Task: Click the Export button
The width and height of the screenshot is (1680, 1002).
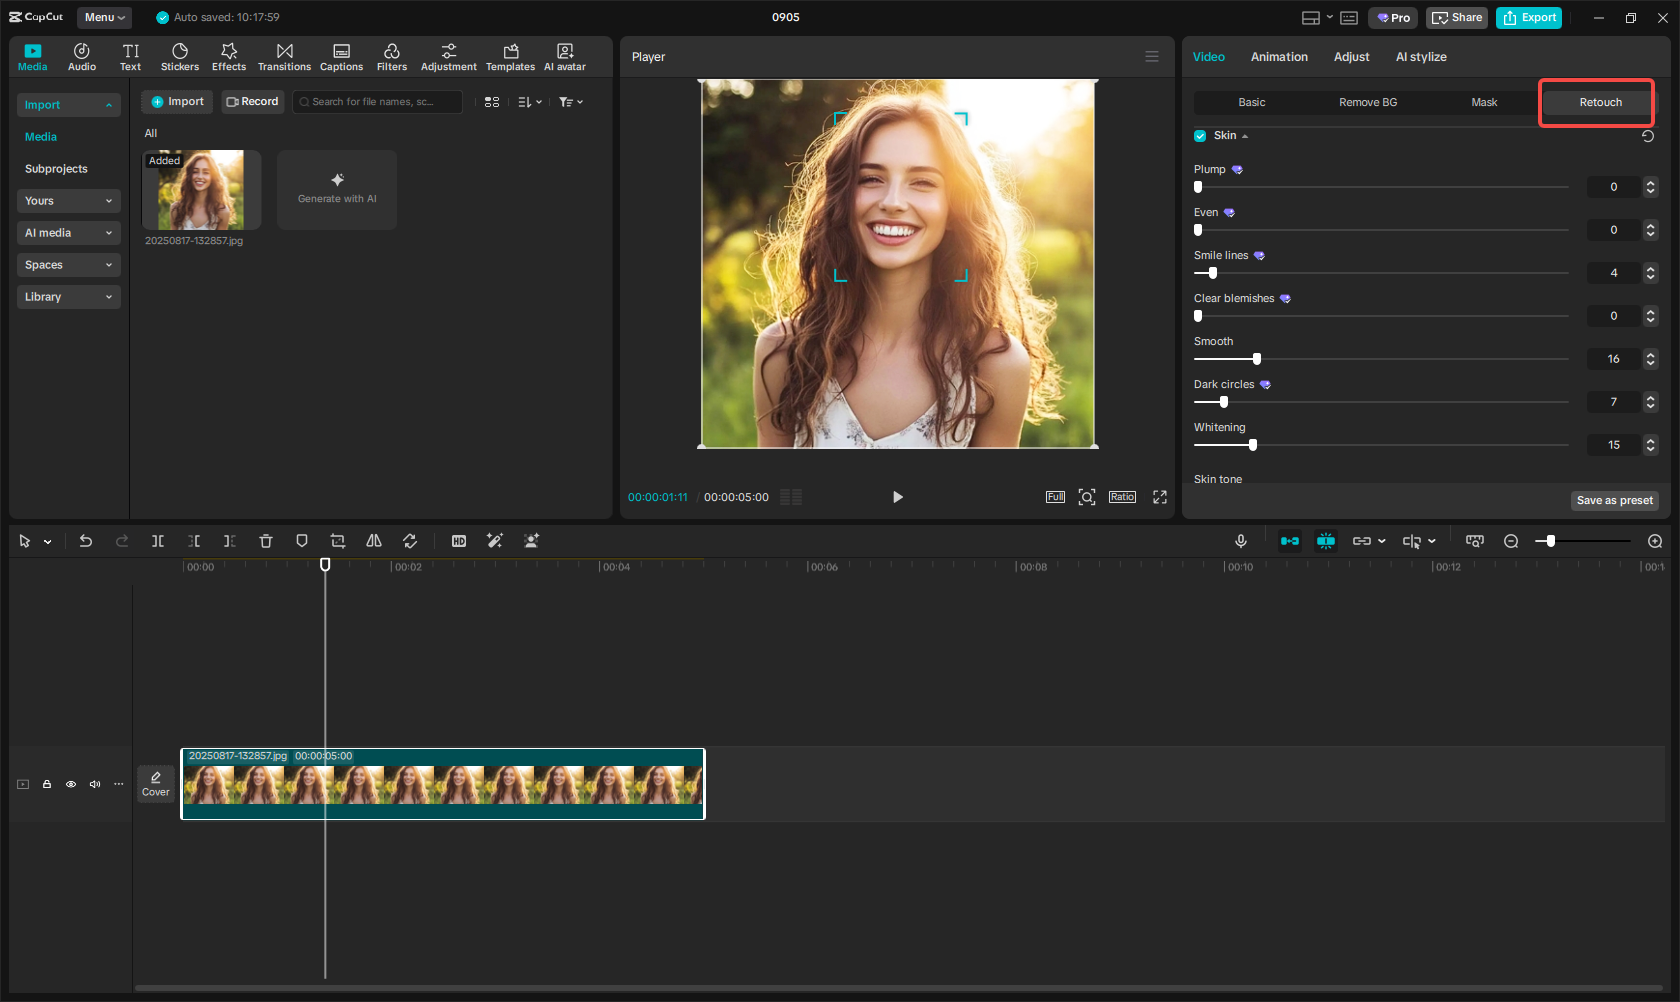Action: pos(1528,17)
